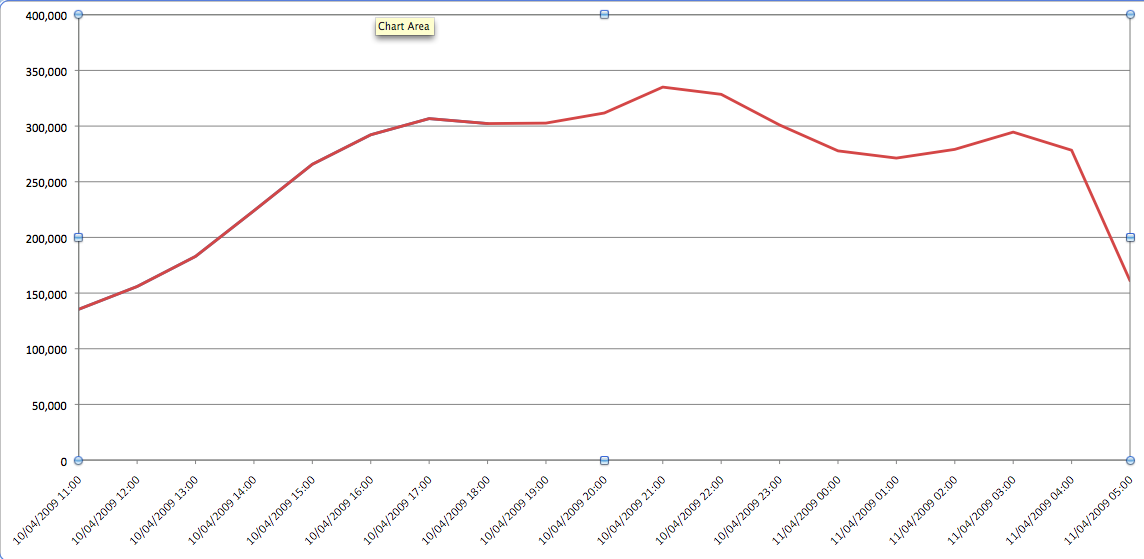Screen dimensions: 1144x559
Task: Click the series peak at 21:00
Action: pyautogui.click(x=662, y=87)
